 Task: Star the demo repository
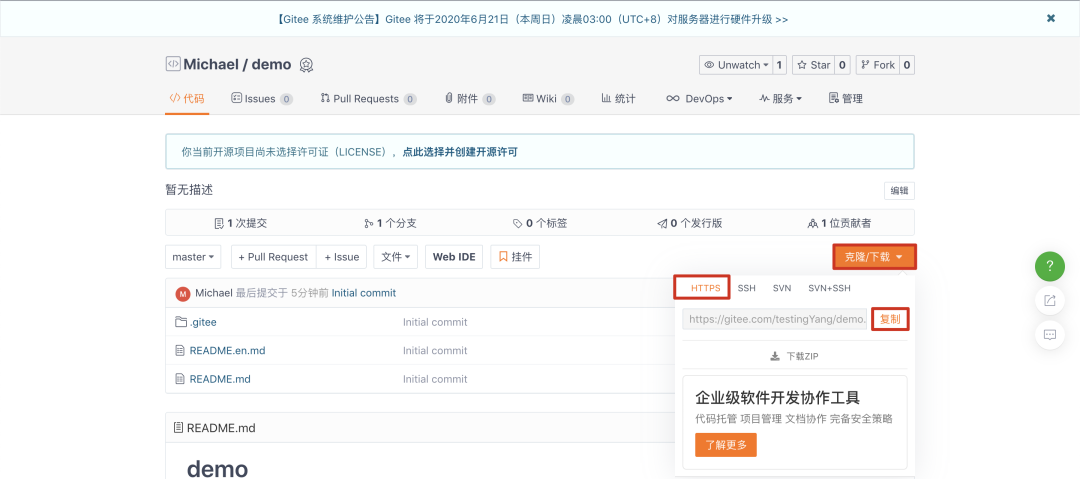[813, 65]
